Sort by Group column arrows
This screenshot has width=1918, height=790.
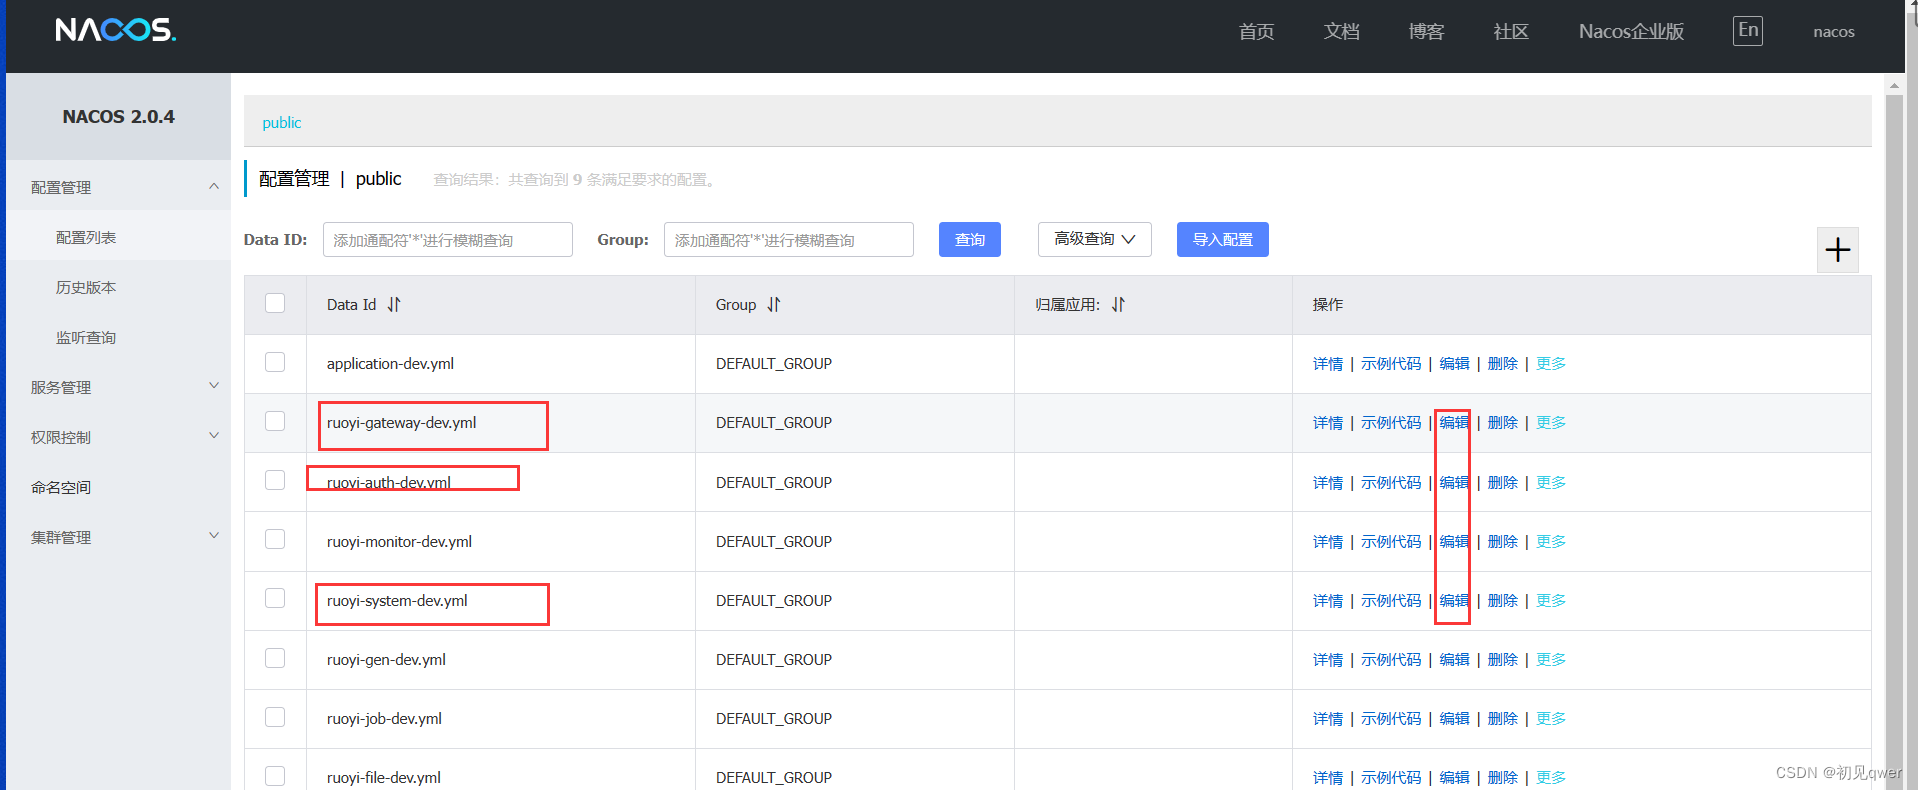[774, 305]
